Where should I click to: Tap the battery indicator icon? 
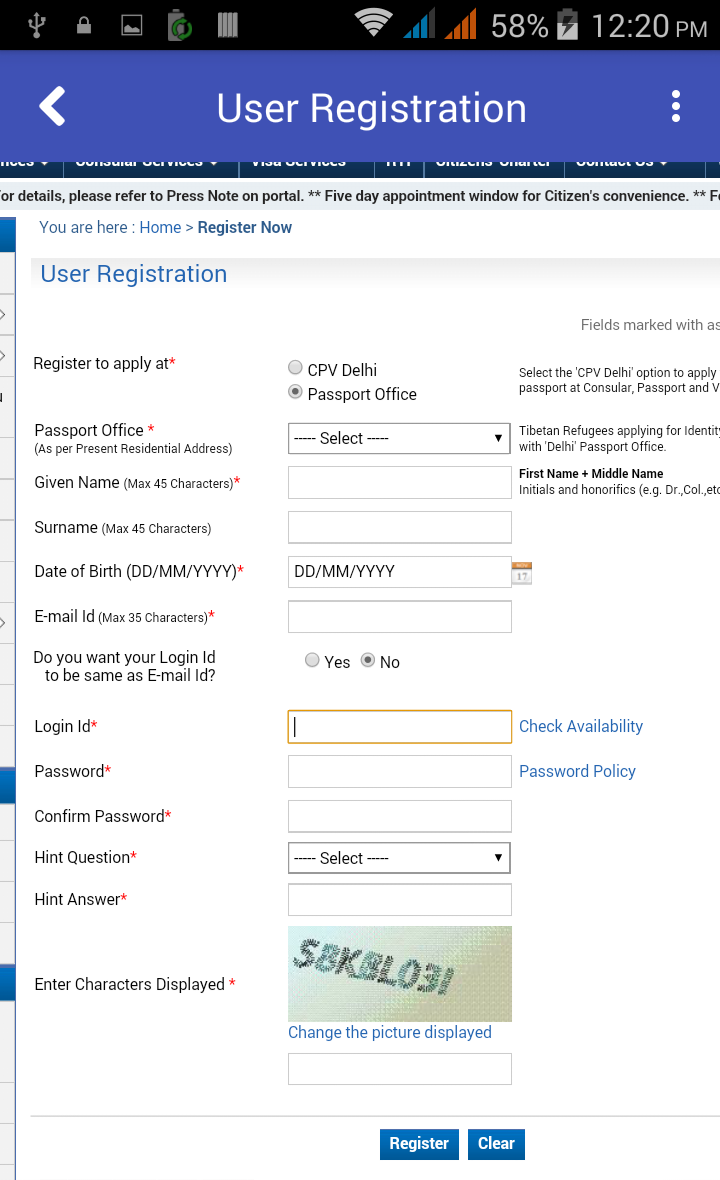(567, 25)
